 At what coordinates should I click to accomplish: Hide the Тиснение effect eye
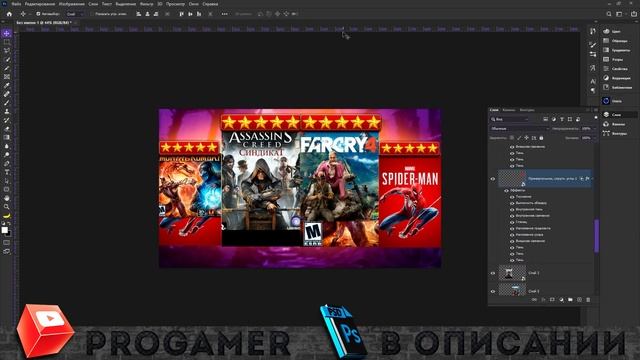click(512, 197)
